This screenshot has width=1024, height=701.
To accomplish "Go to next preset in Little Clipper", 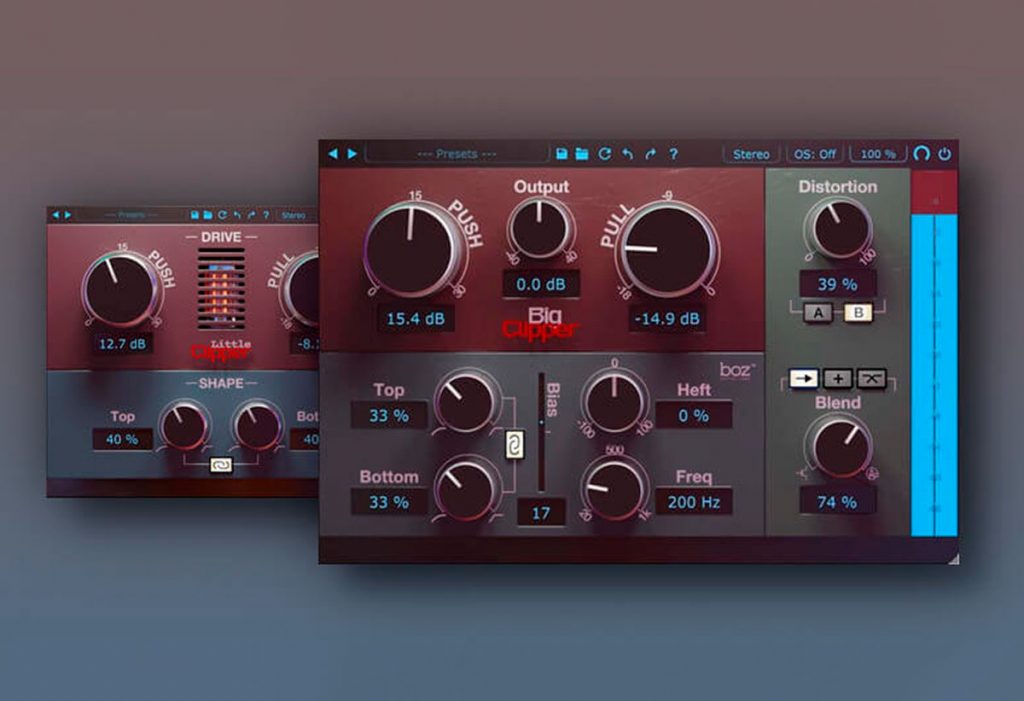I will pyautogui.click(x=68, y=214).
